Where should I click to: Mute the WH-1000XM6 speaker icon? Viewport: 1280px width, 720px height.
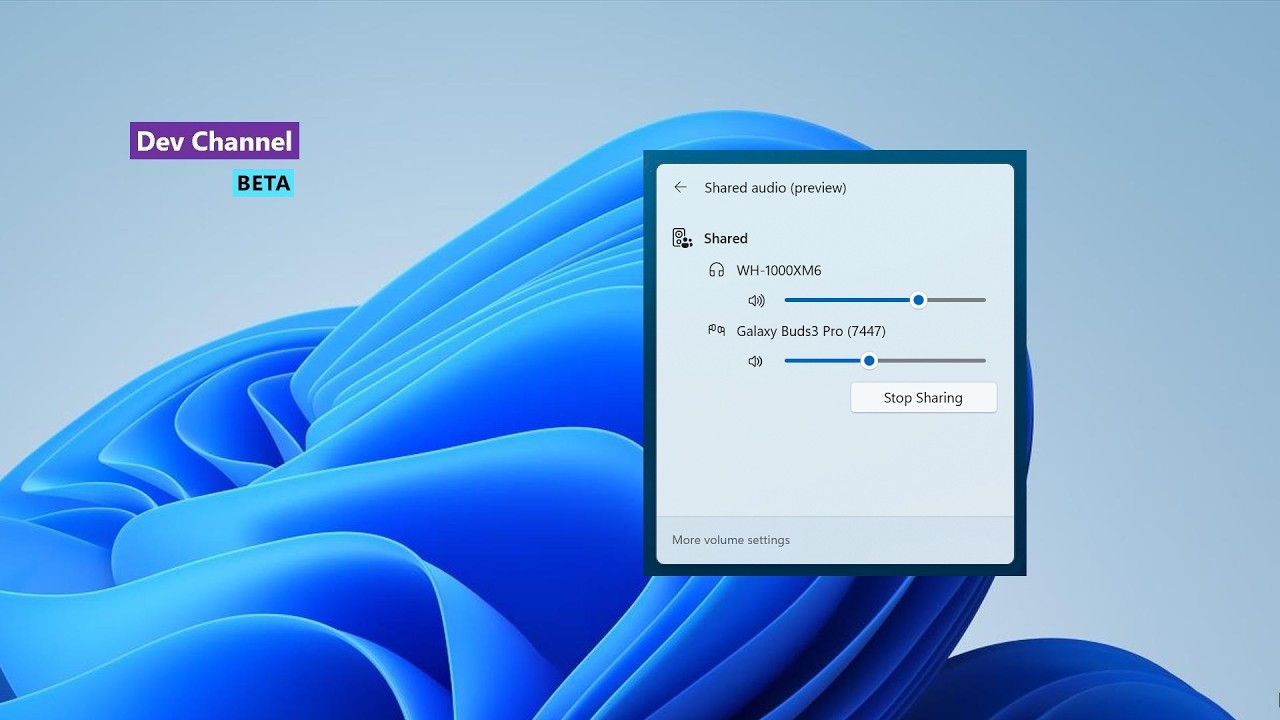pos(756,300)
